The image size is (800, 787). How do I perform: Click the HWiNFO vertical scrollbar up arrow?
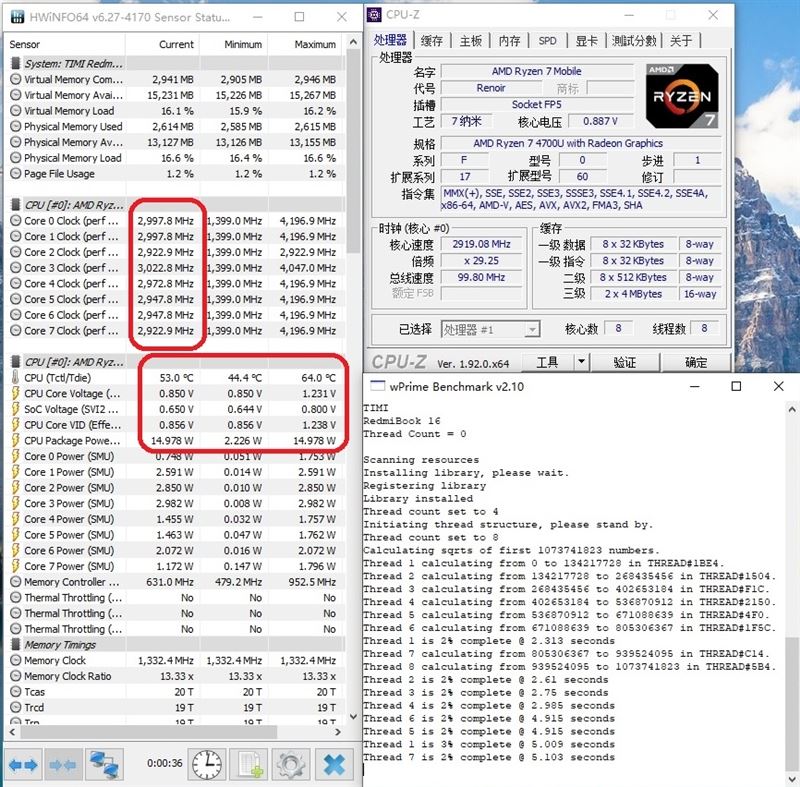tap(353, 42)
